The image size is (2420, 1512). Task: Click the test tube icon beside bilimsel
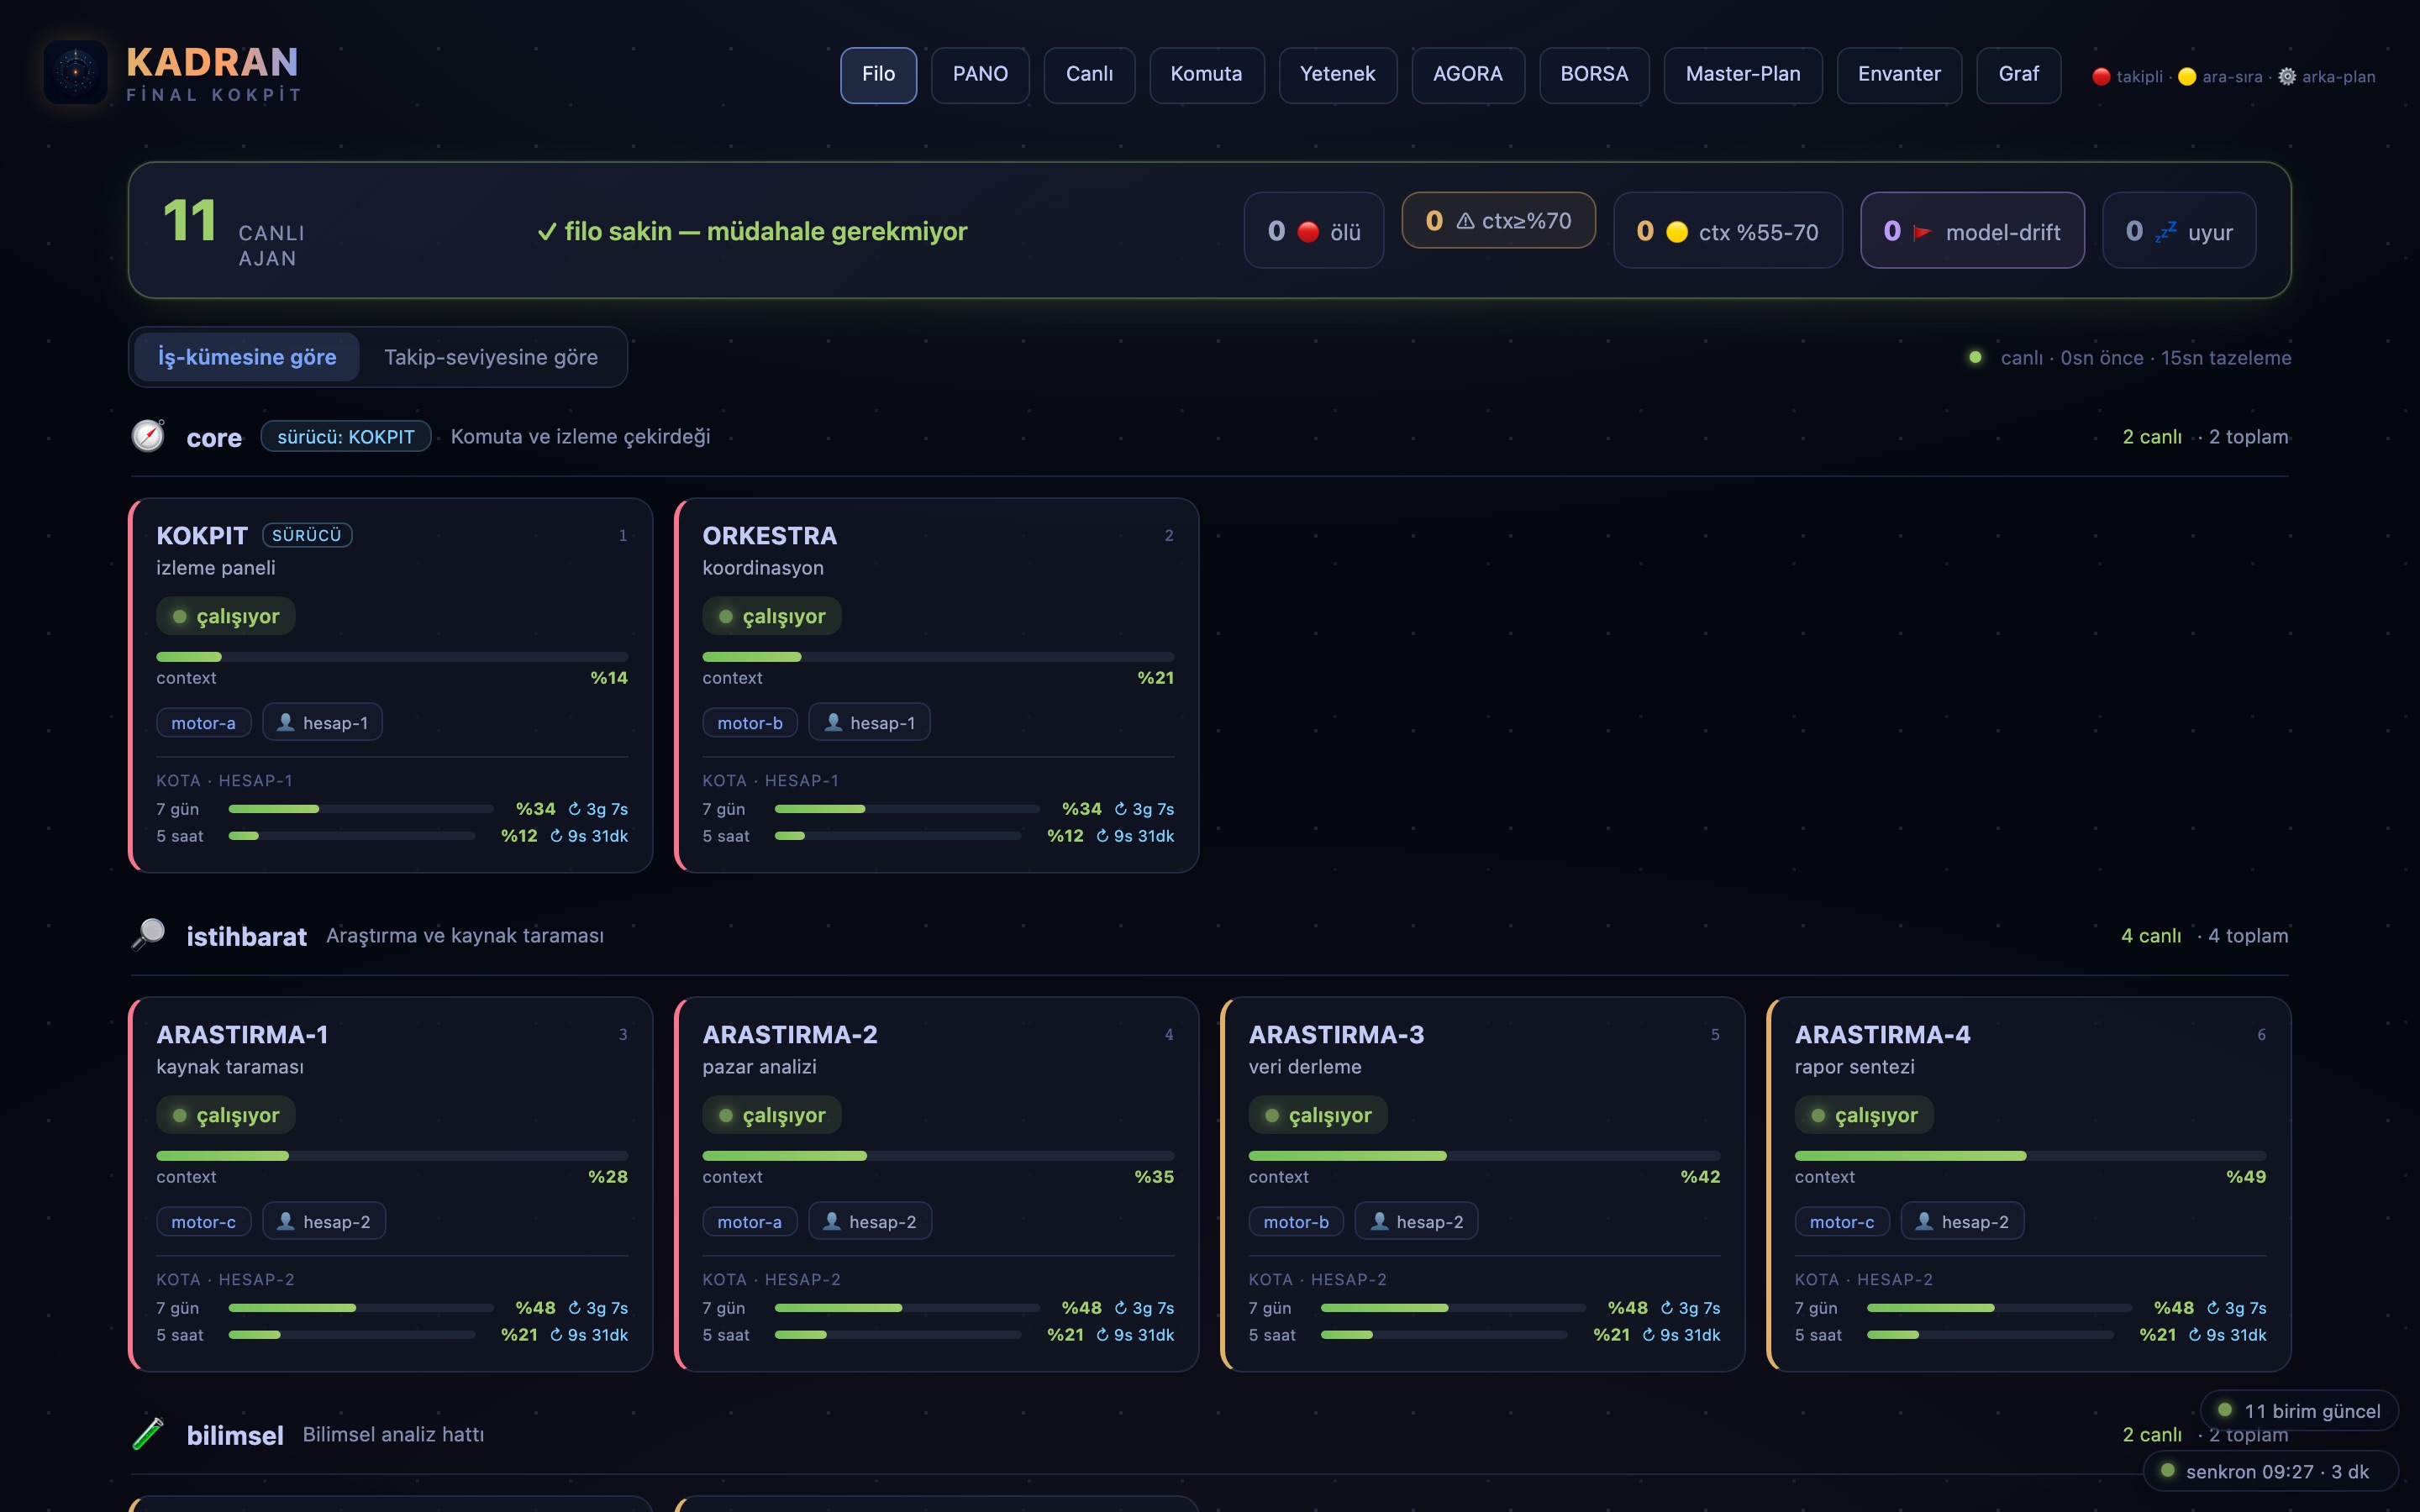[x=148, y=1433]
